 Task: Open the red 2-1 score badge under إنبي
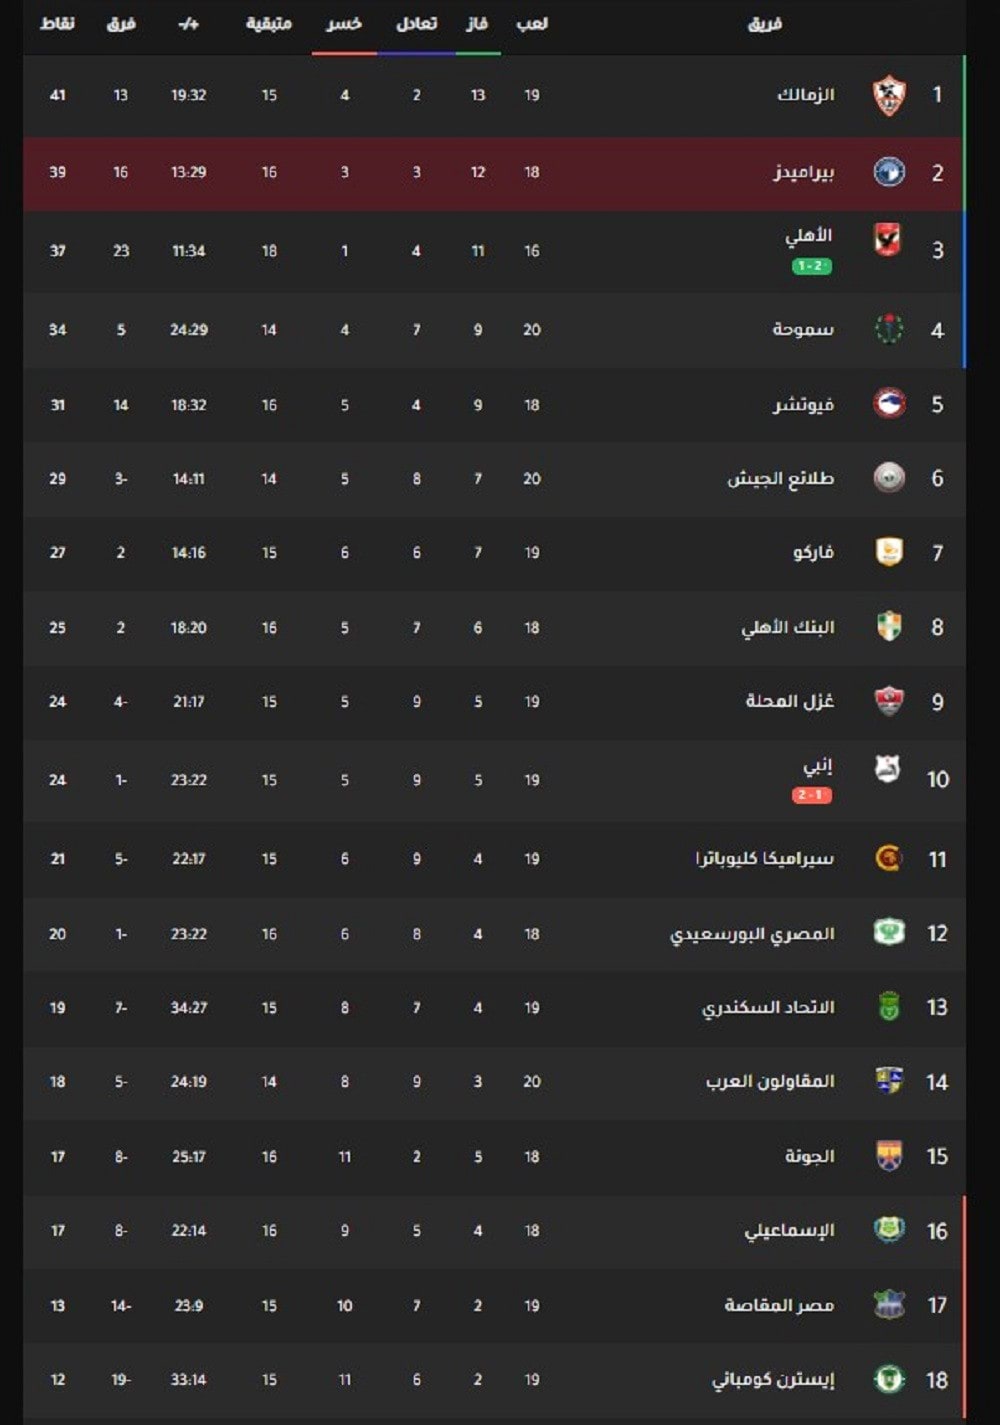(812, 796)
